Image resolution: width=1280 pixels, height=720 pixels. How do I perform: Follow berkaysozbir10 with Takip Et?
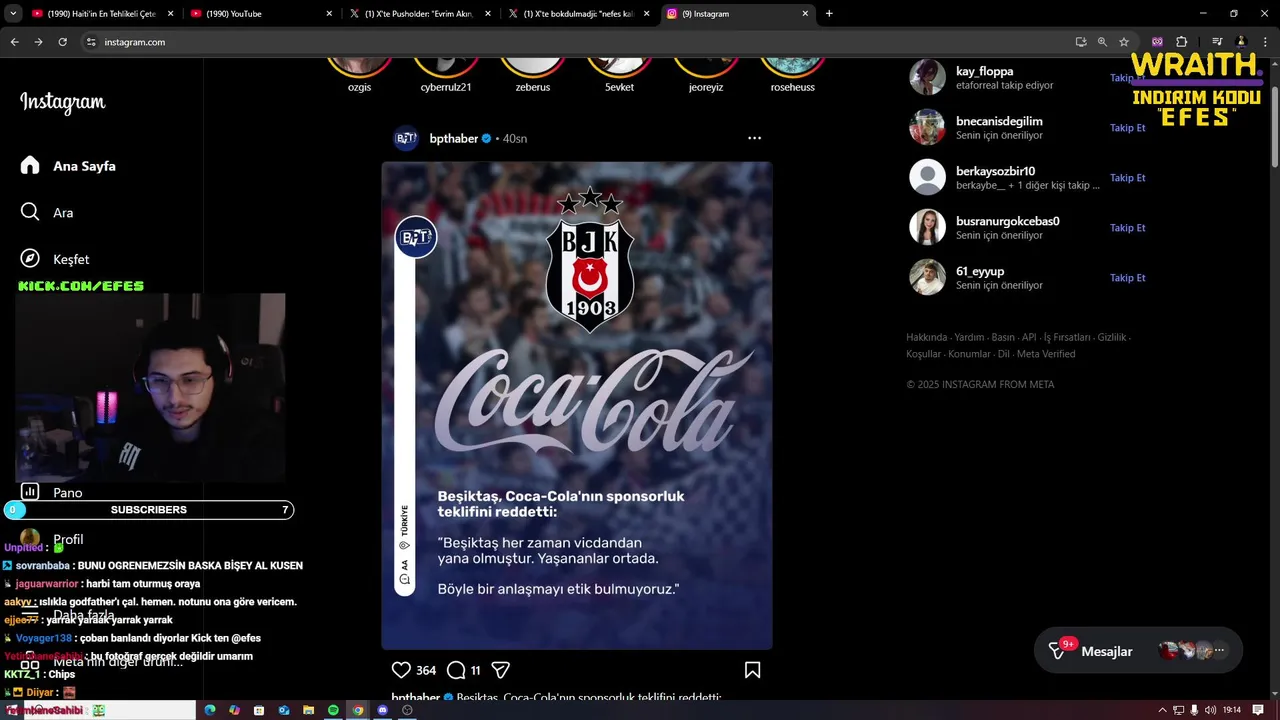pos(1127,178)
